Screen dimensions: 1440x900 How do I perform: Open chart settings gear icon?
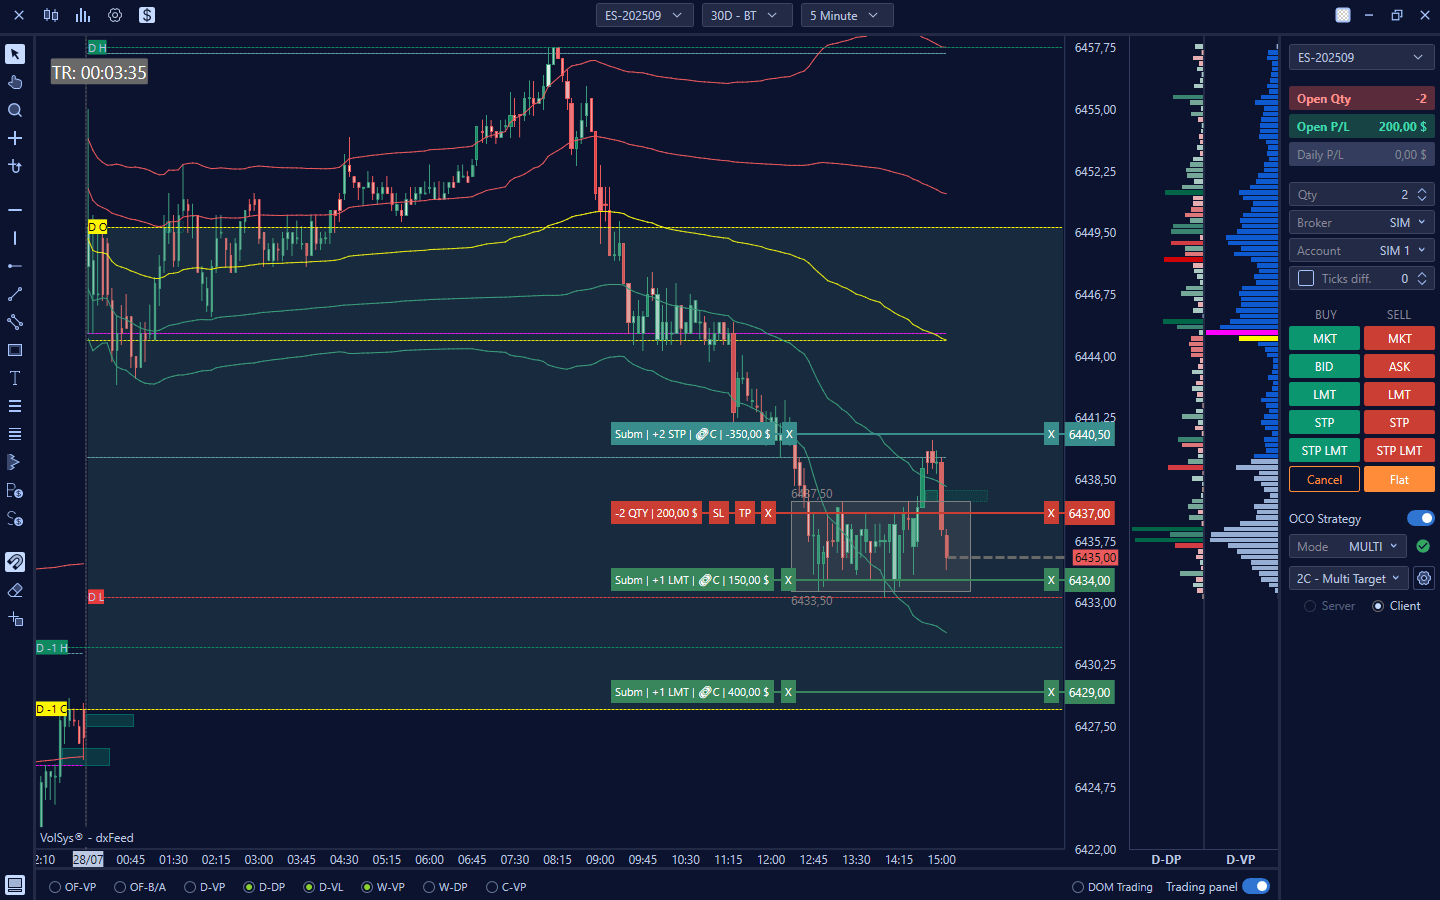115,15
